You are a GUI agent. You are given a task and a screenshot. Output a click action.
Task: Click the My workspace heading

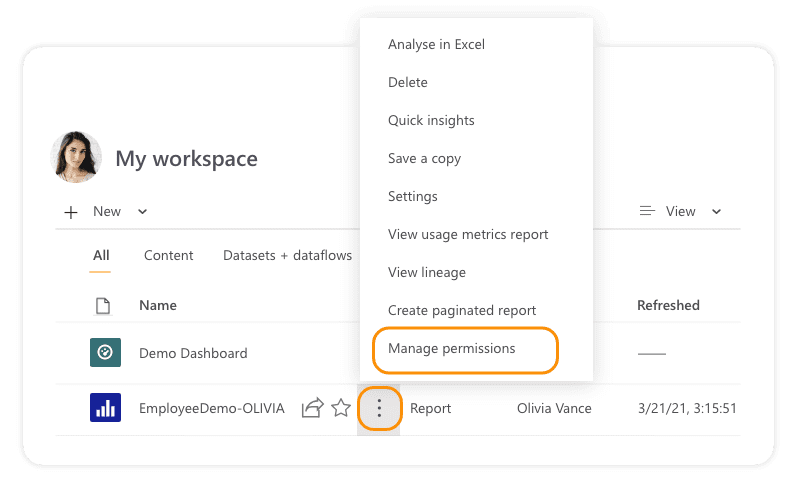coord(186,159)
